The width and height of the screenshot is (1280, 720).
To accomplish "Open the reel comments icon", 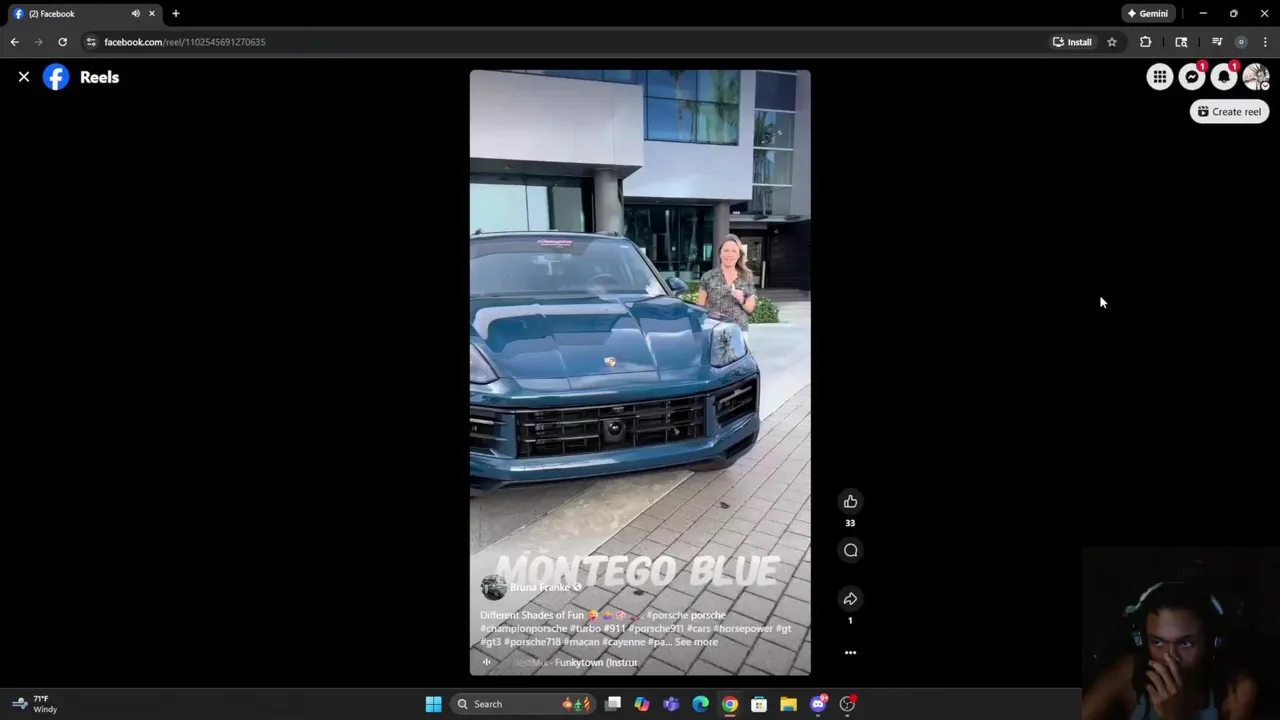I will click(x=850, y=550).
